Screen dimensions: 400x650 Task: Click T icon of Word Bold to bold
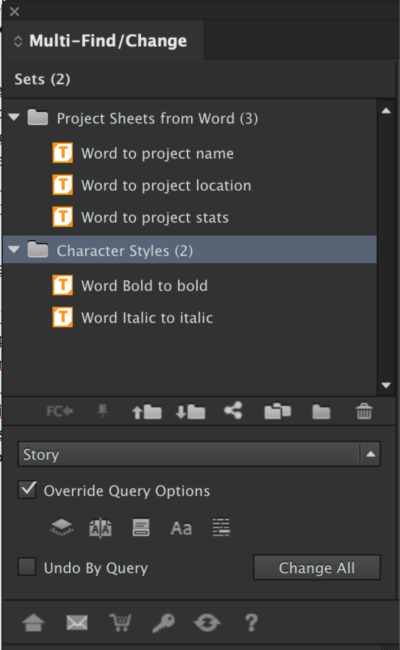tap(63, 285)
